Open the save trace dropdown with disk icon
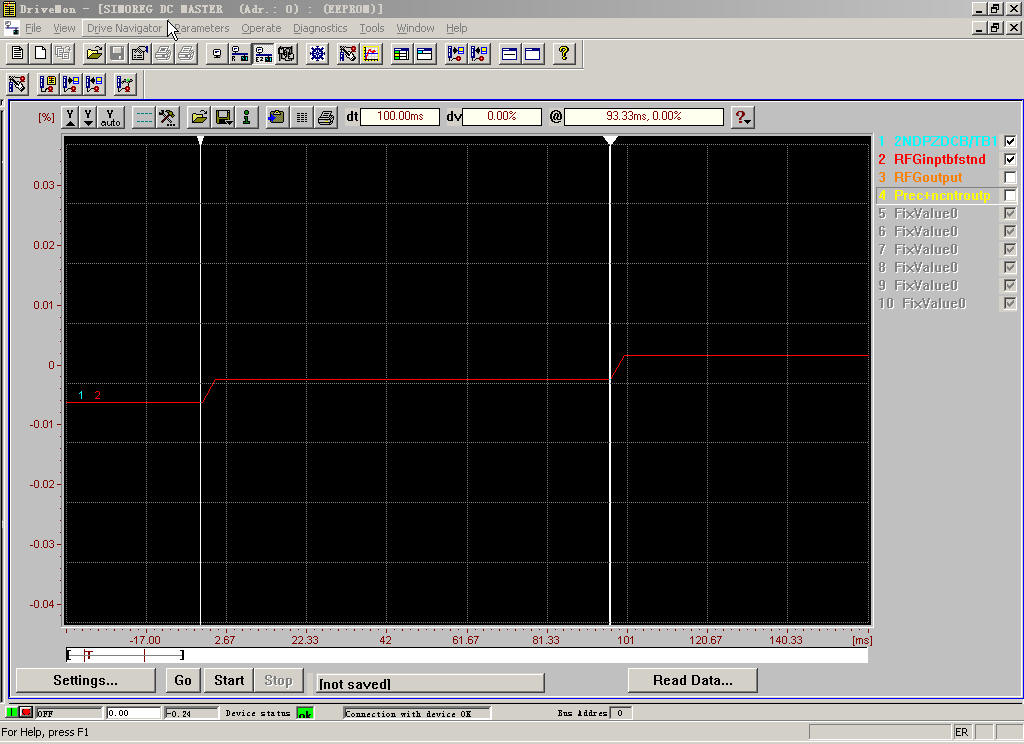This screenshot has height=744, width=1024. click(223, 118)
